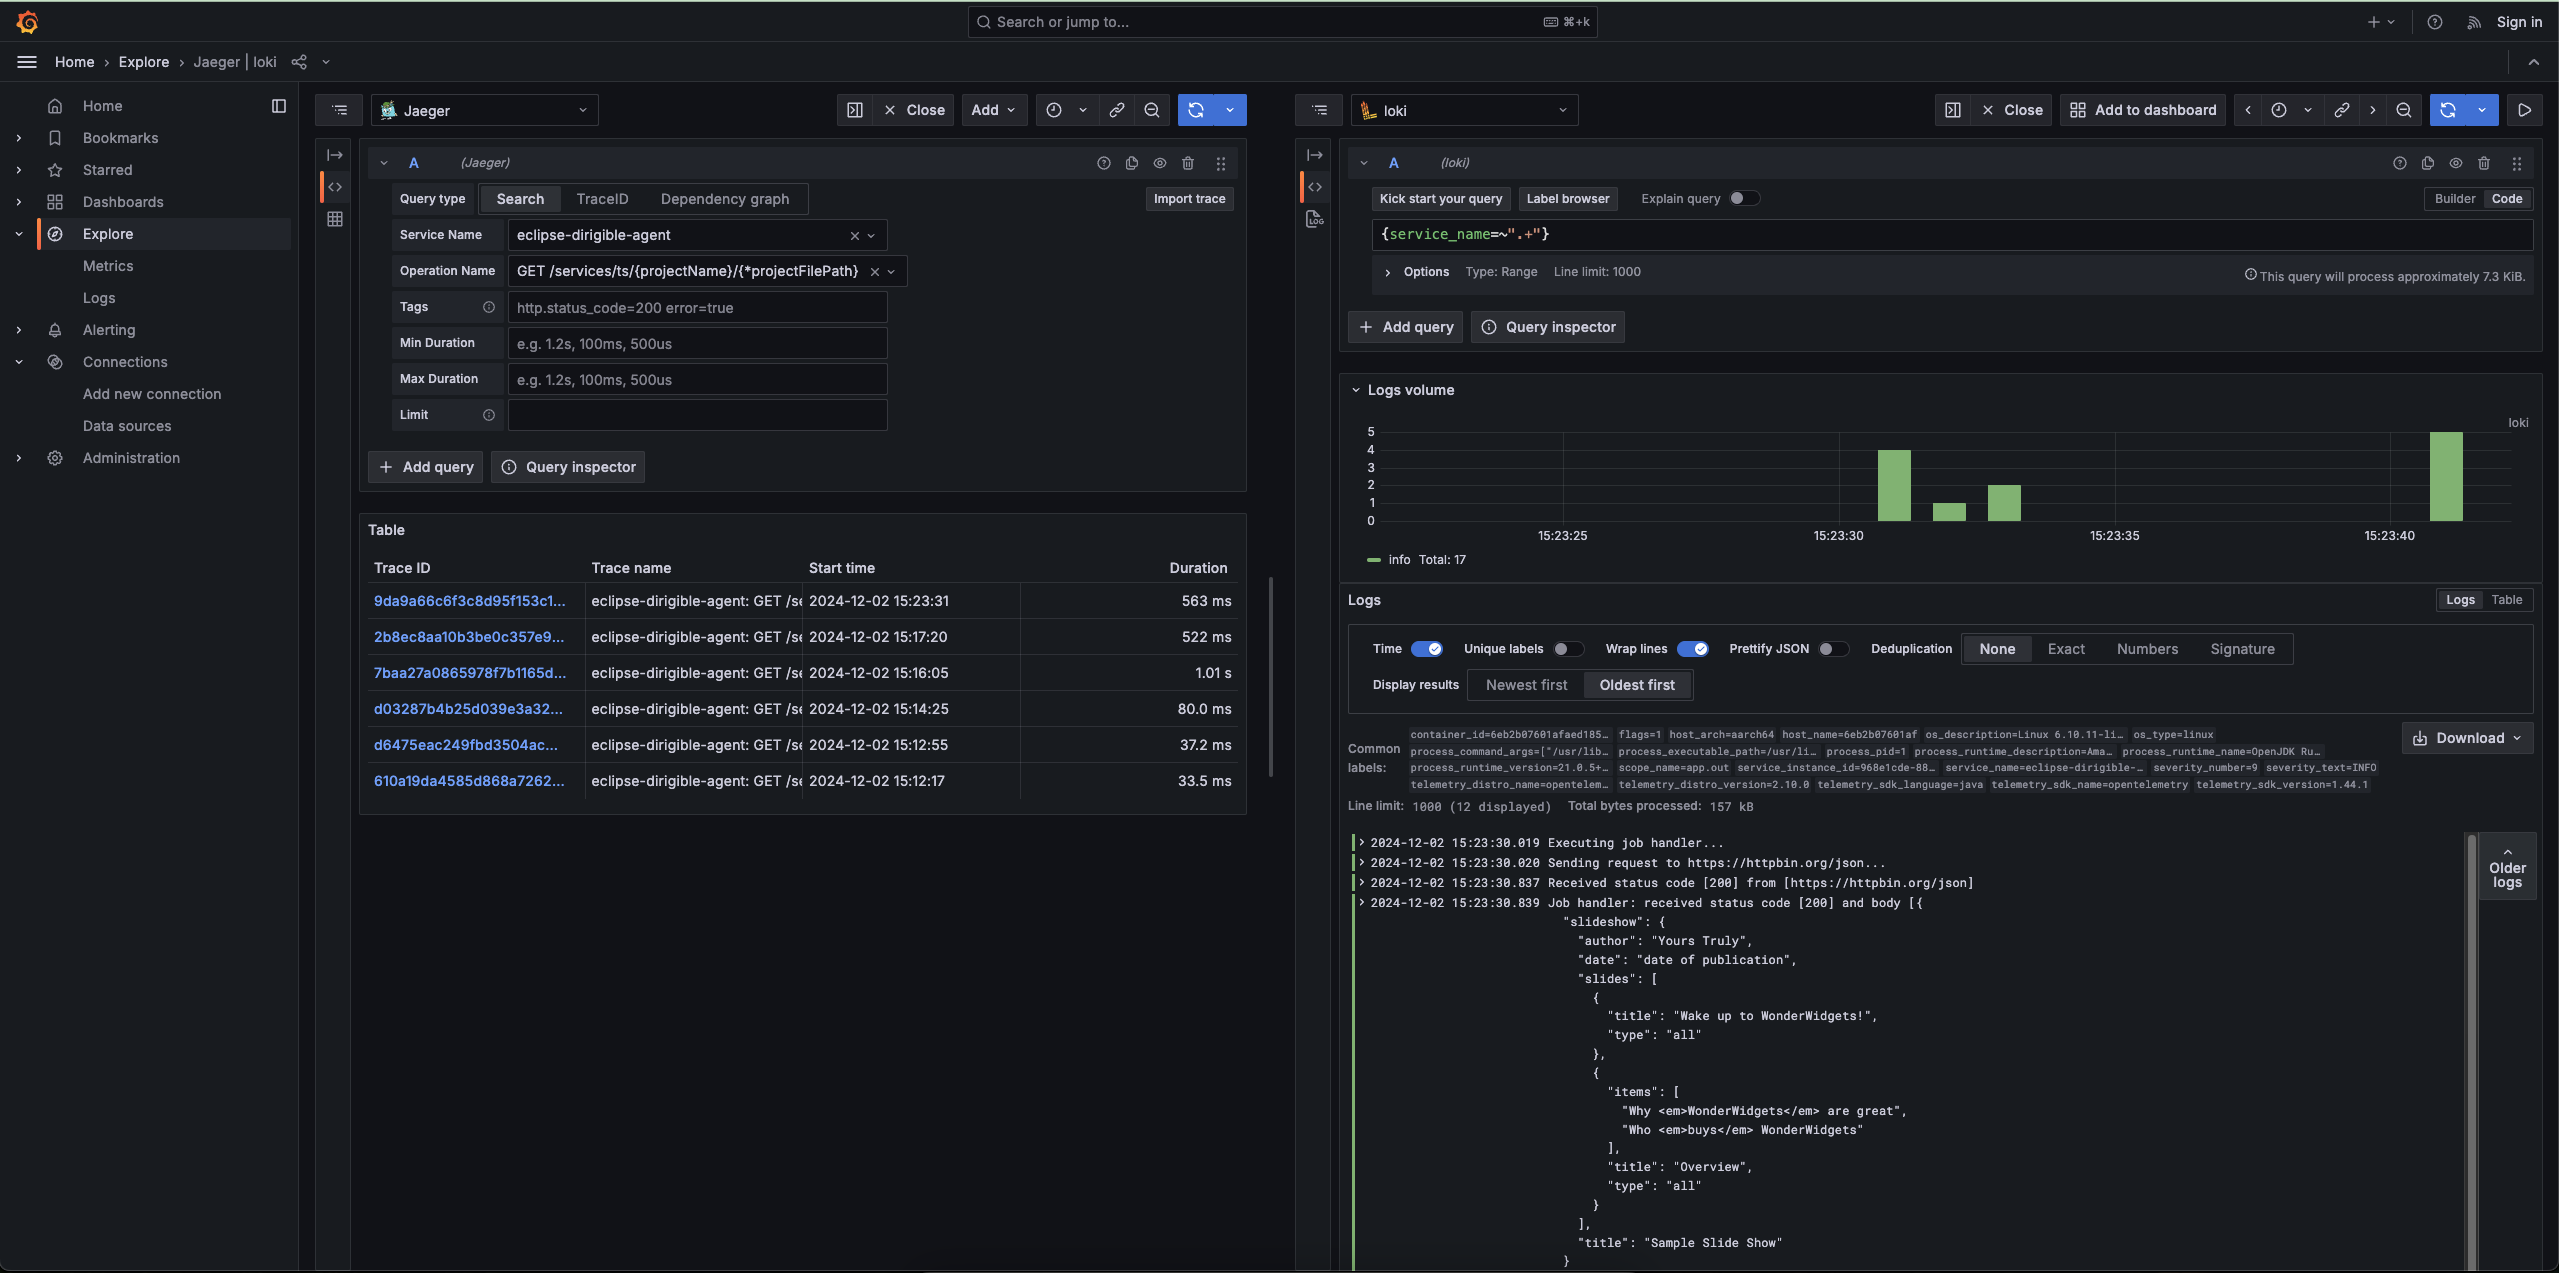Toggle the info series legend swatch

pos(1374,560)
